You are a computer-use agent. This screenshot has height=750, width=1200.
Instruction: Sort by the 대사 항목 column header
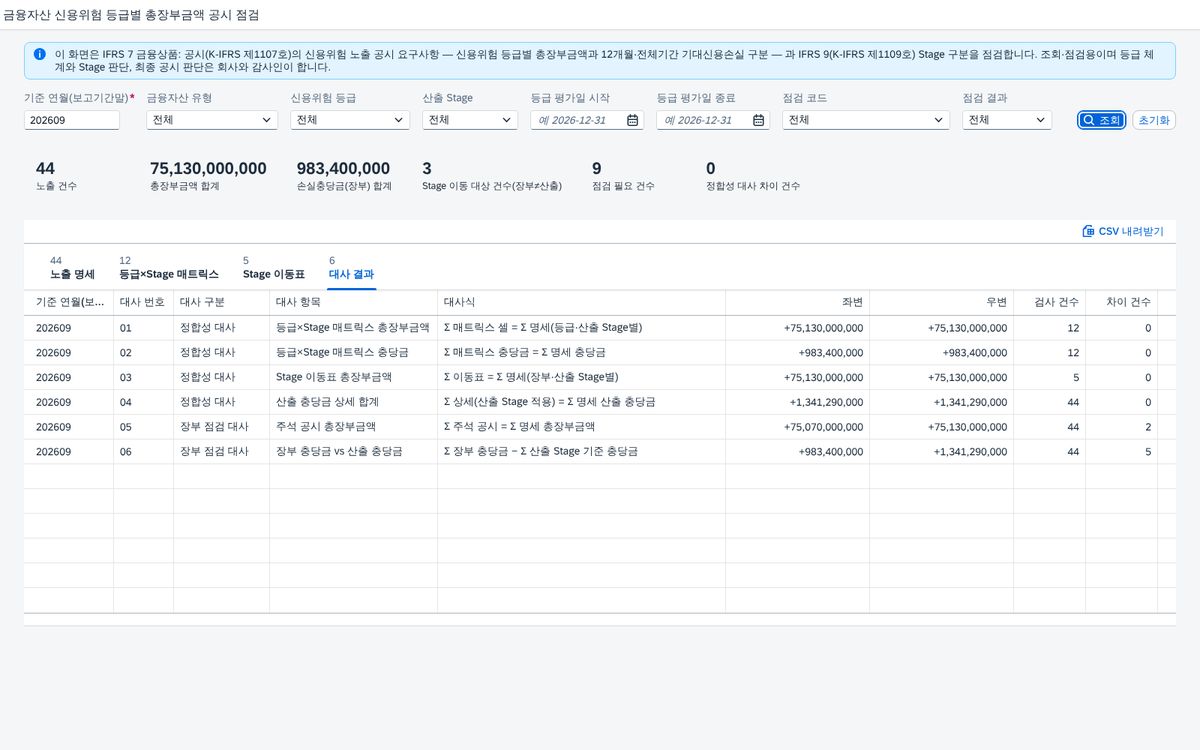click(353, 303)
